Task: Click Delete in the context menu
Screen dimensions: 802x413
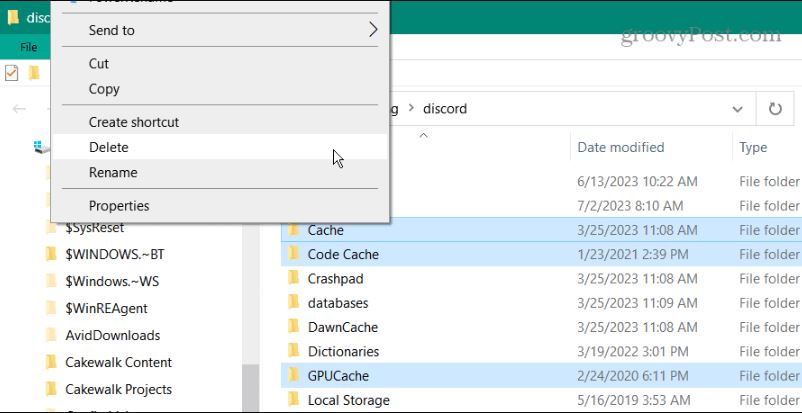Action: pyautogui.click(x=220, y=147)
